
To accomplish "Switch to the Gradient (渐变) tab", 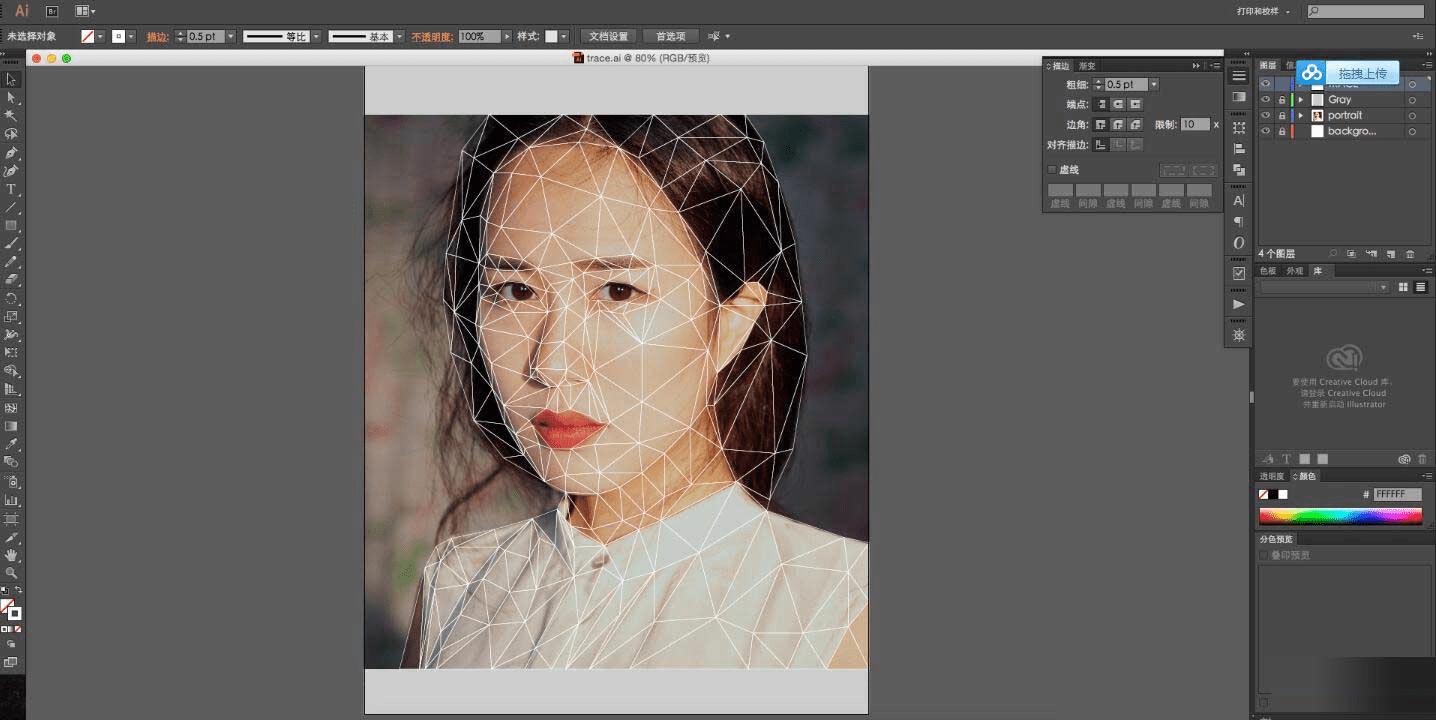I will (x=1086, y=66).
